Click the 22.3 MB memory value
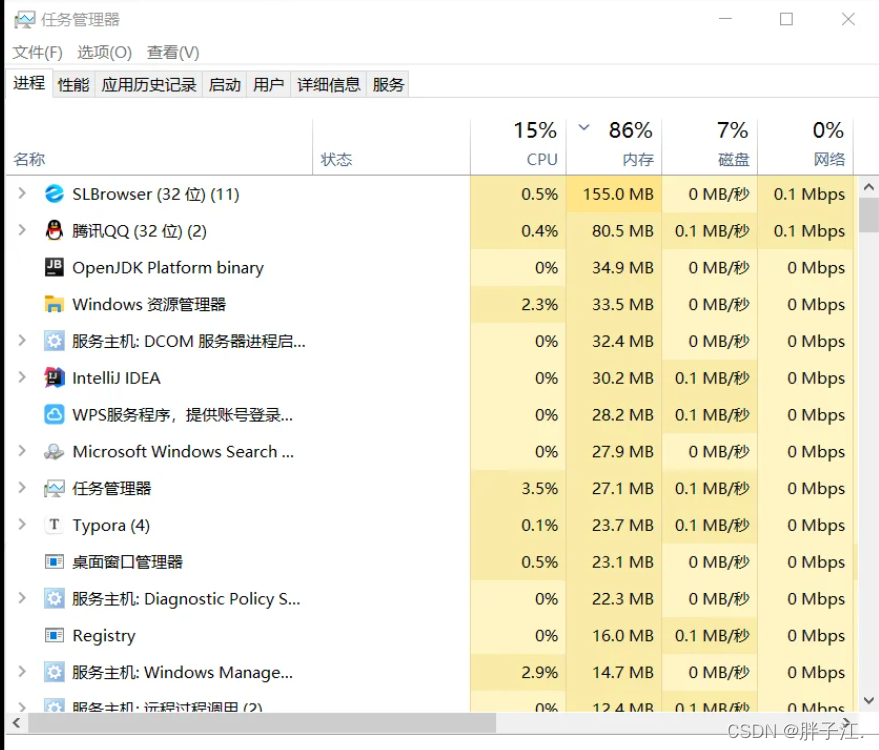The height and width of the screenshot is (750, 879). (623, 599)
